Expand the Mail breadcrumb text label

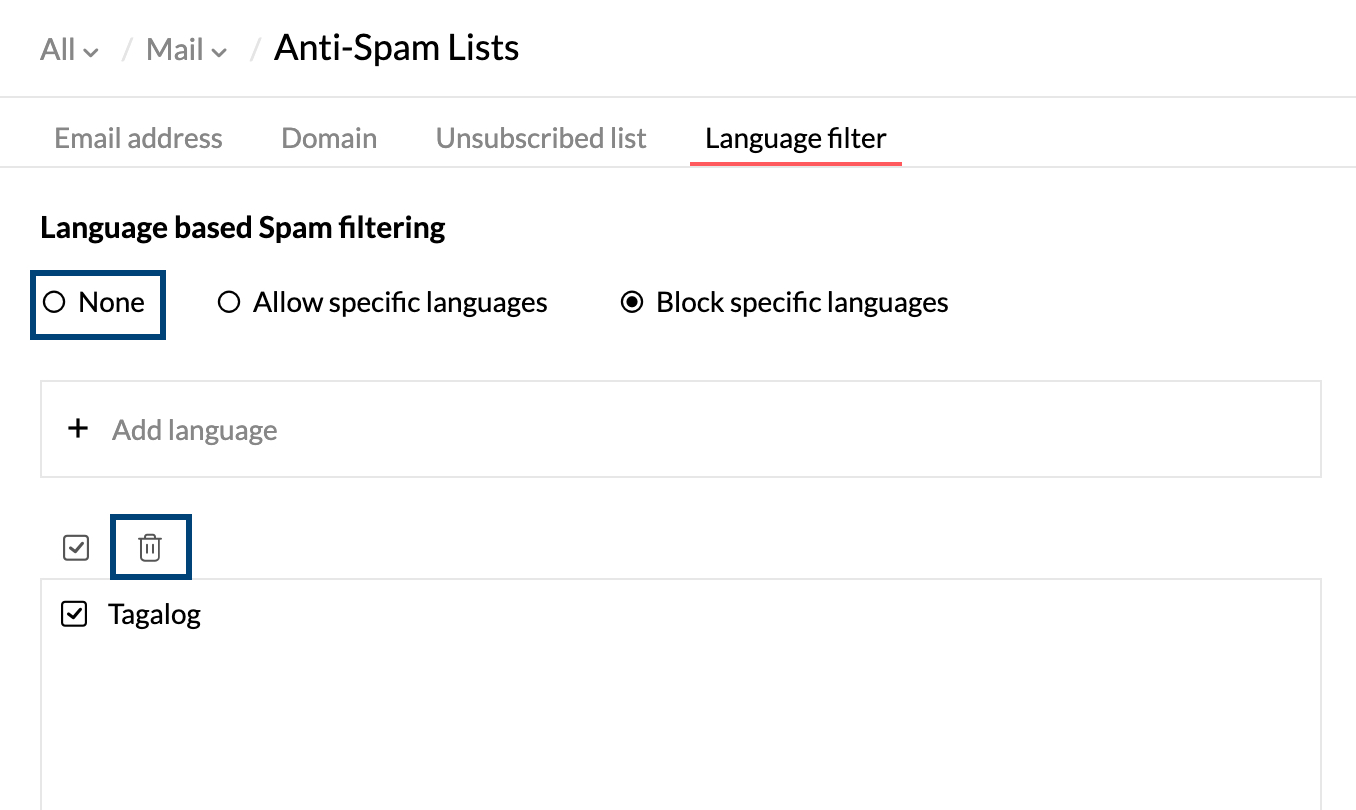175,49
